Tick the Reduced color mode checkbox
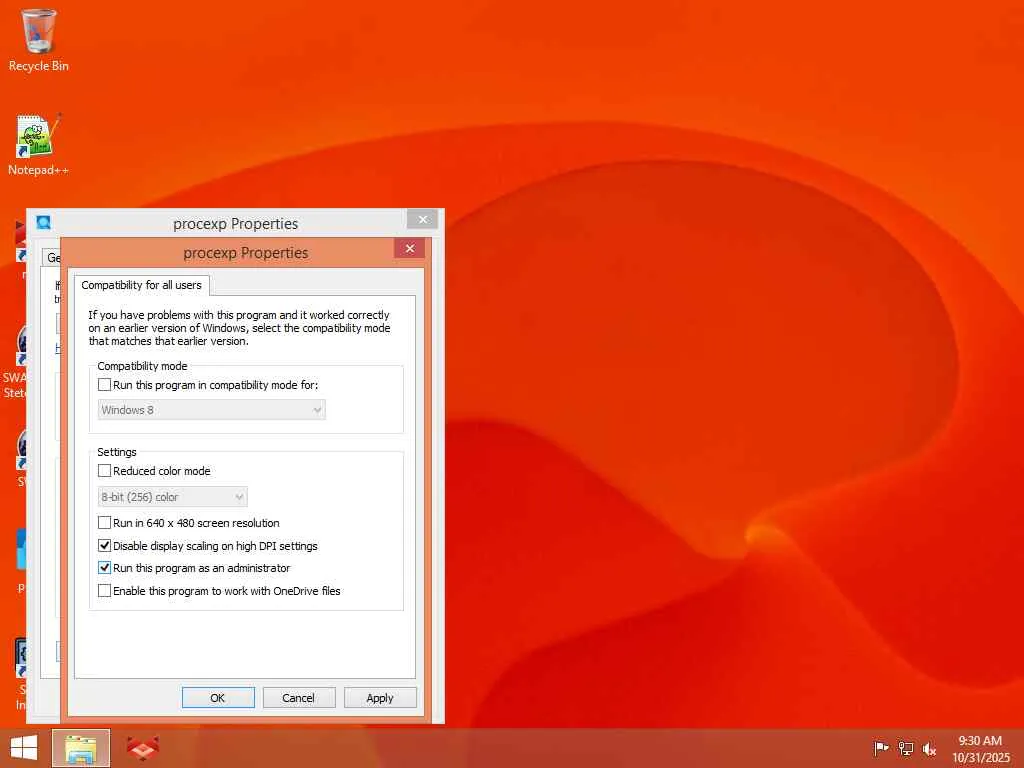Viewport: 1024px width, 768px height. 104,470
